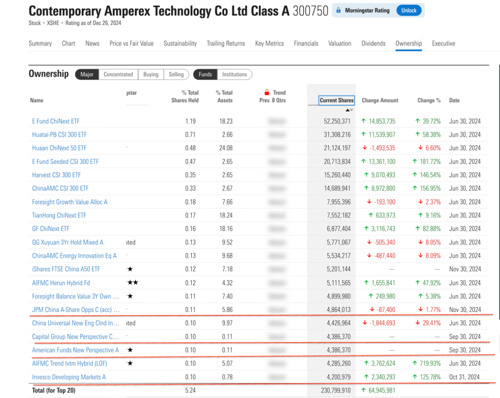The width and height of the screenshot is (500, 398).
Task: Sort table by % Total Shares Held
Action: [x=185, y=96]
